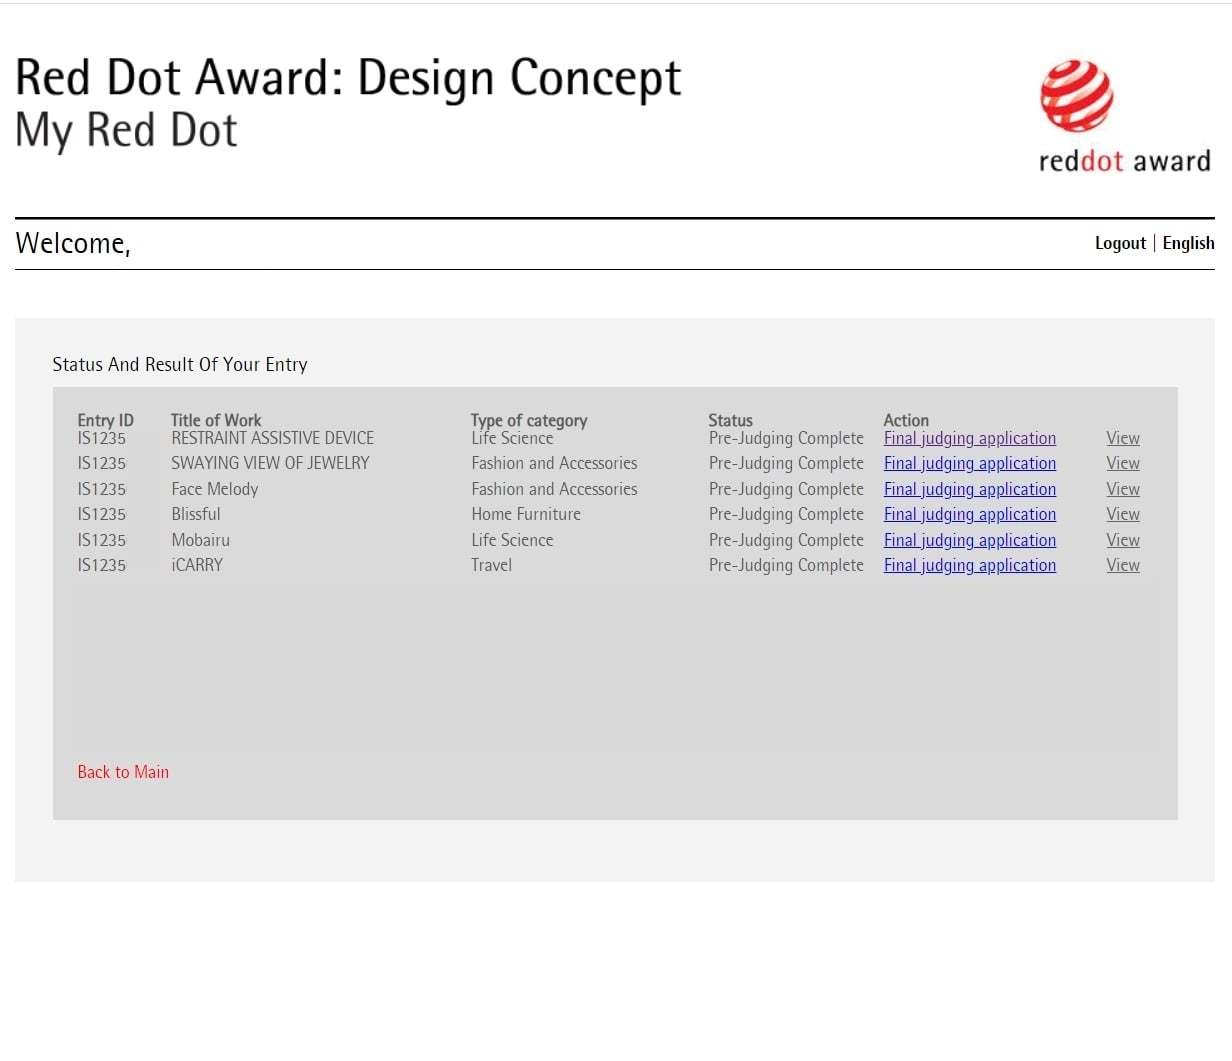Select the title iCARRY

[197, 565]
